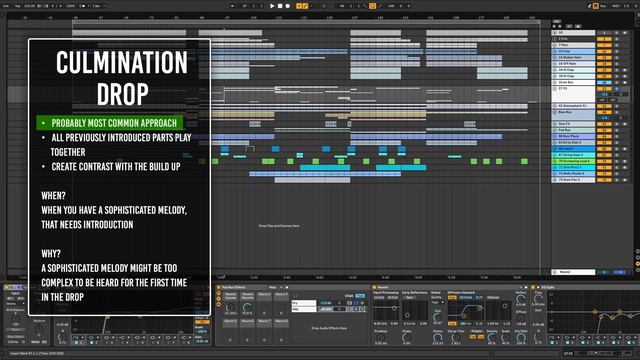This screenshot has height=360, width=640.
Task: Toggle the EQ Eight device activator
Action: point(533,287)
